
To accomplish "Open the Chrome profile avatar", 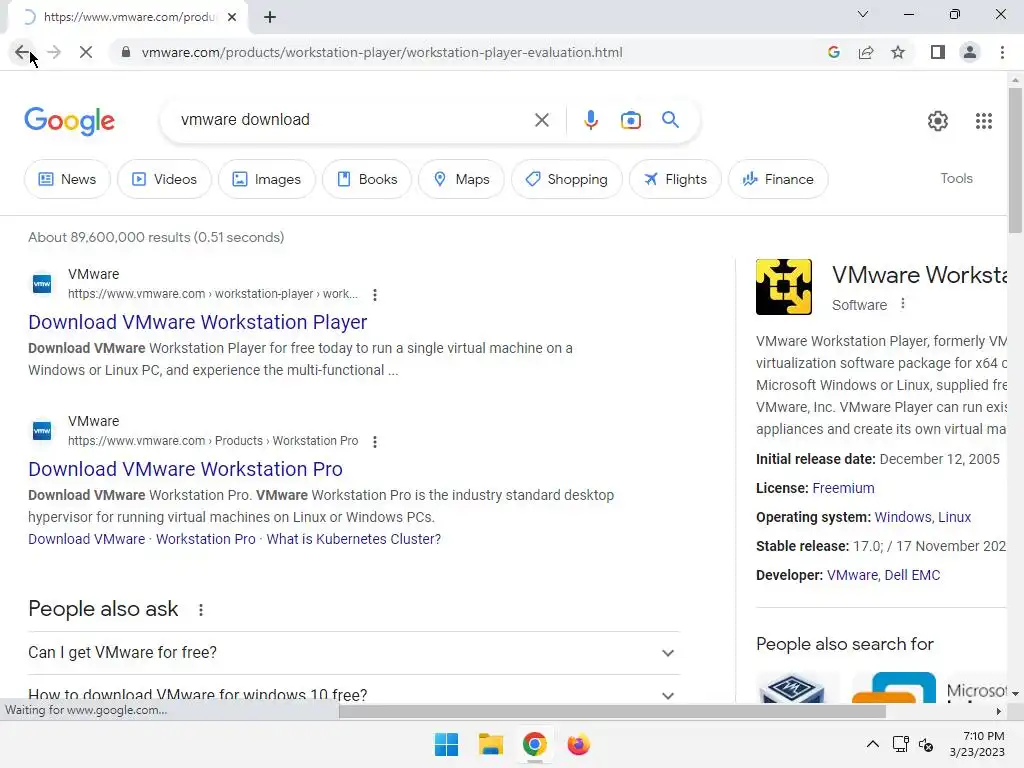I will [x=970, y=52].
